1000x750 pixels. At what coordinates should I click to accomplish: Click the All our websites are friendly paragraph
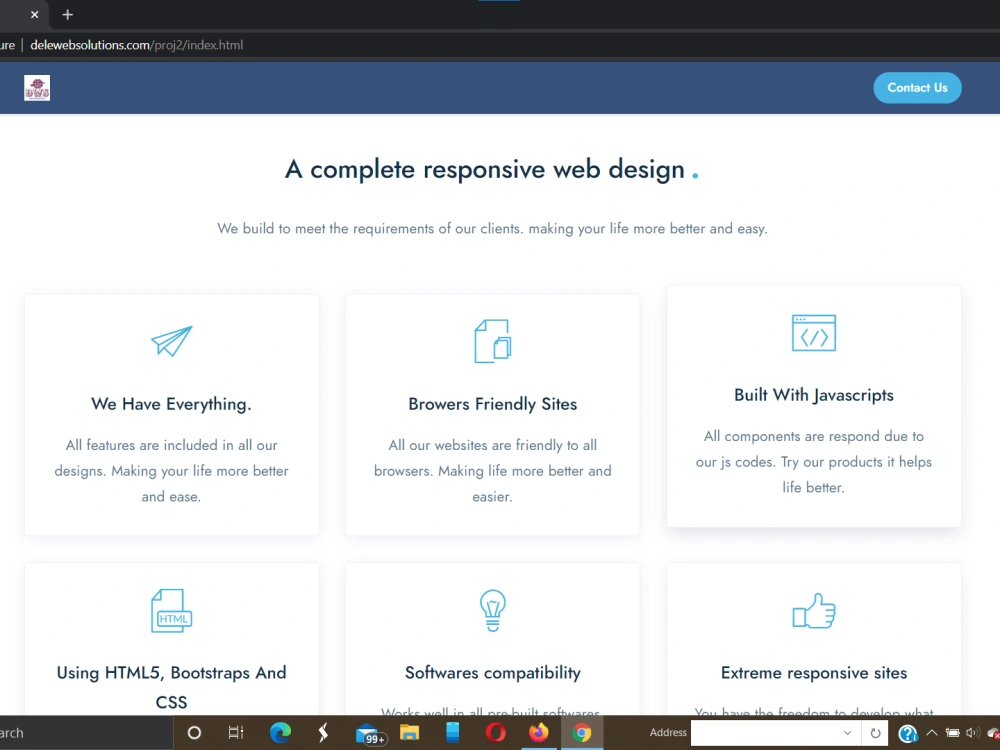[x=492, y=471]
